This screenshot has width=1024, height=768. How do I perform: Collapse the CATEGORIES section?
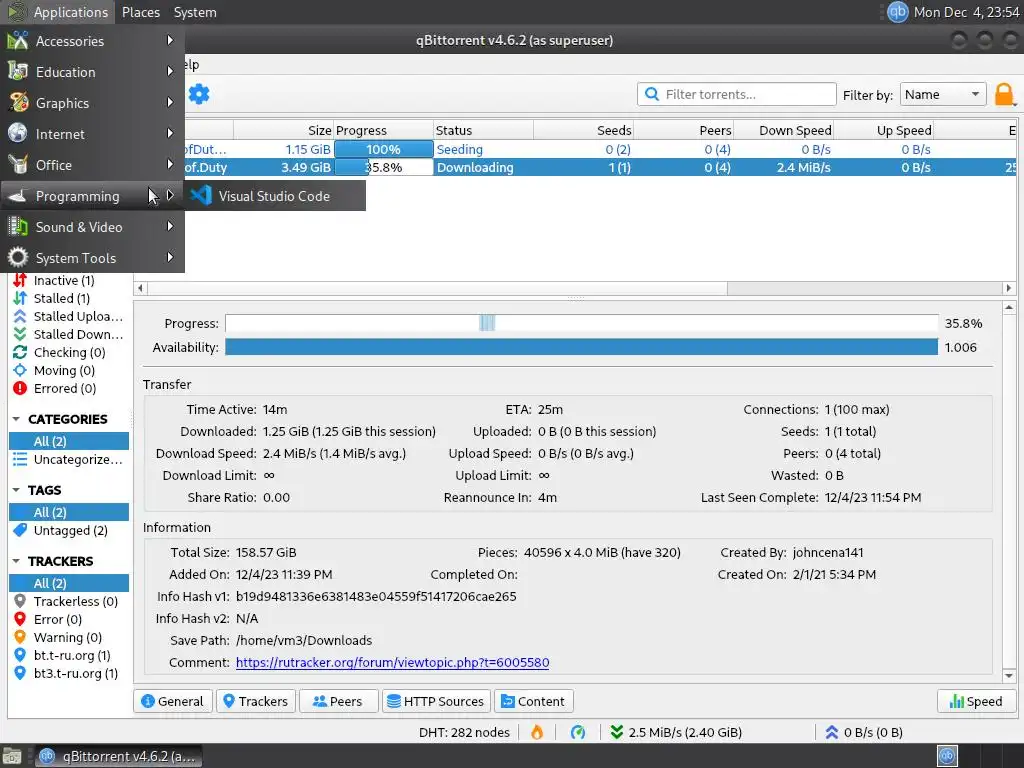tap(16, 419)
